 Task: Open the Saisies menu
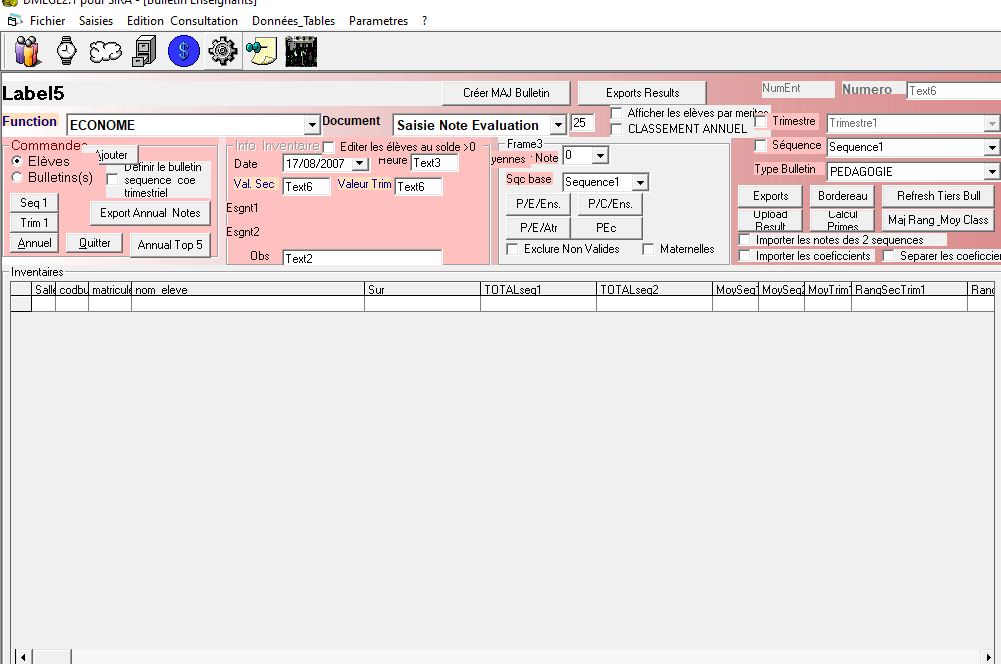(x=96, y=20)
